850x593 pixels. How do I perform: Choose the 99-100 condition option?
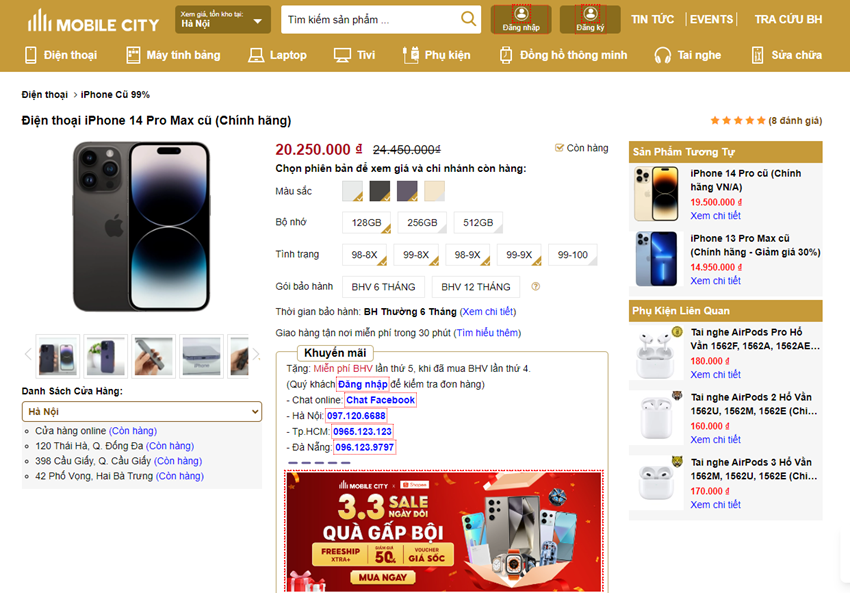pos(574,255)
